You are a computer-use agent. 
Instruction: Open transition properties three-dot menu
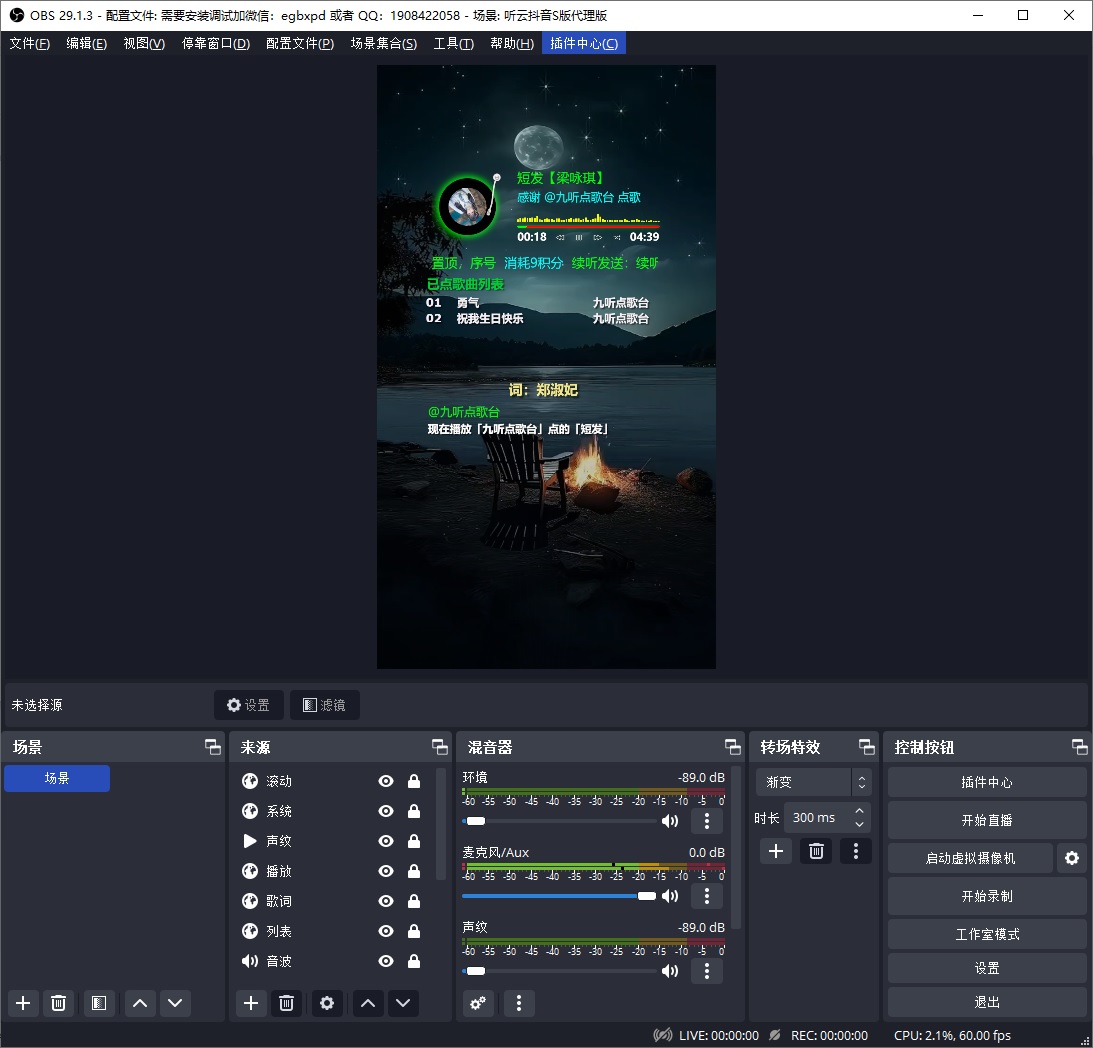pos(855,851)
